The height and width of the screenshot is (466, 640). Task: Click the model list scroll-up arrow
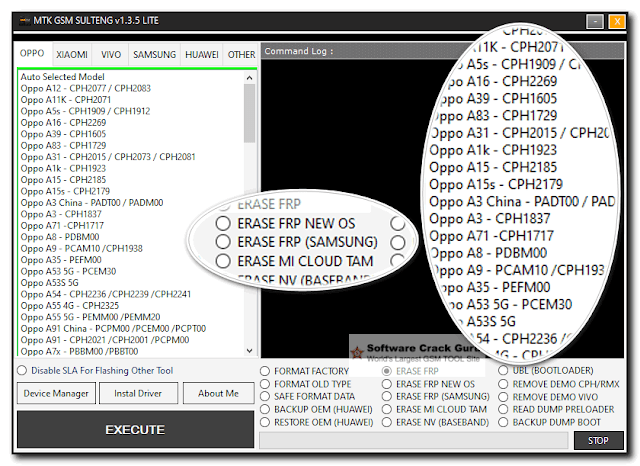click(x=250, y=78)
